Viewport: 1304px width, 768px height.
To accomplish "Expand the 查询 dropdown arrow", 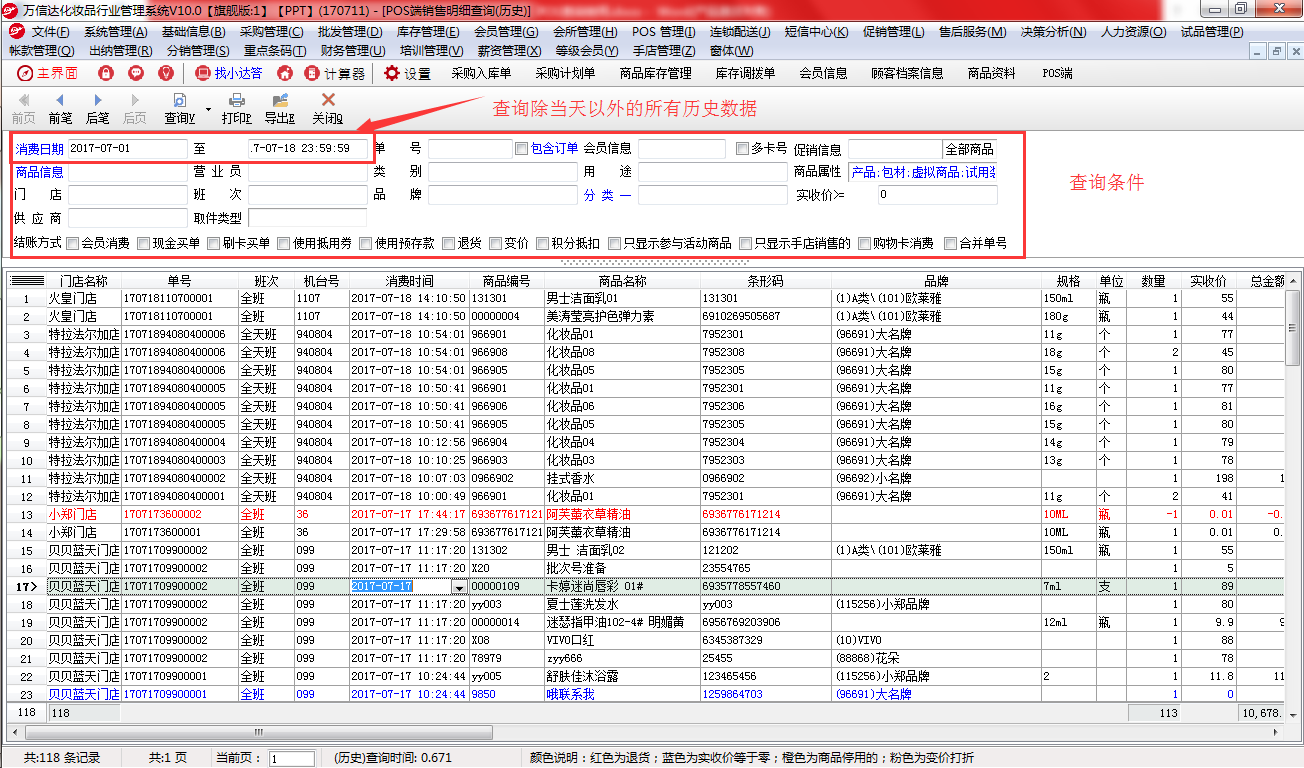I will coord(208,108).
